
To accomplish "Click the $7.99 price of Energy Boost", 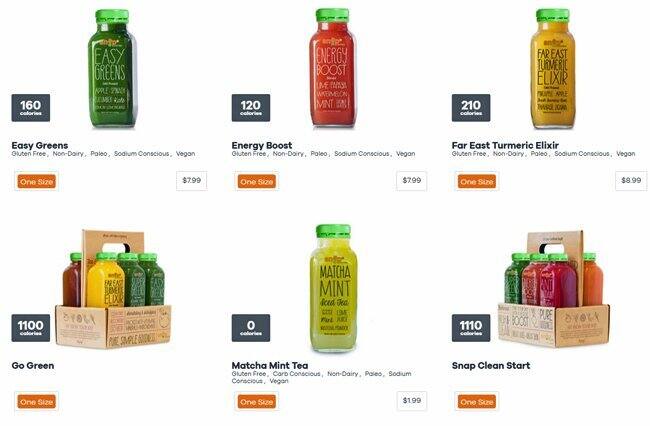I will click(x=412, y=181).
